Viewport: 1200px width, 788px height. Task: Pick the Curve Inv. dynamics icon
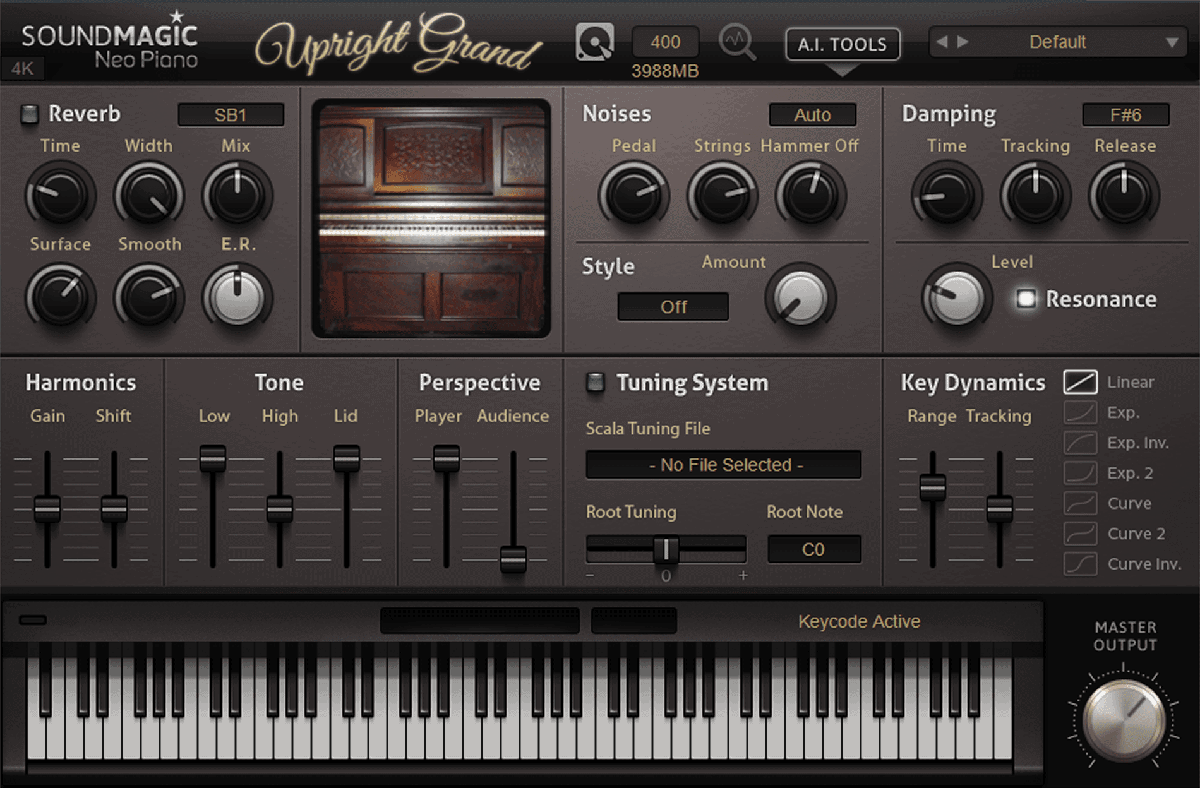1080,564
